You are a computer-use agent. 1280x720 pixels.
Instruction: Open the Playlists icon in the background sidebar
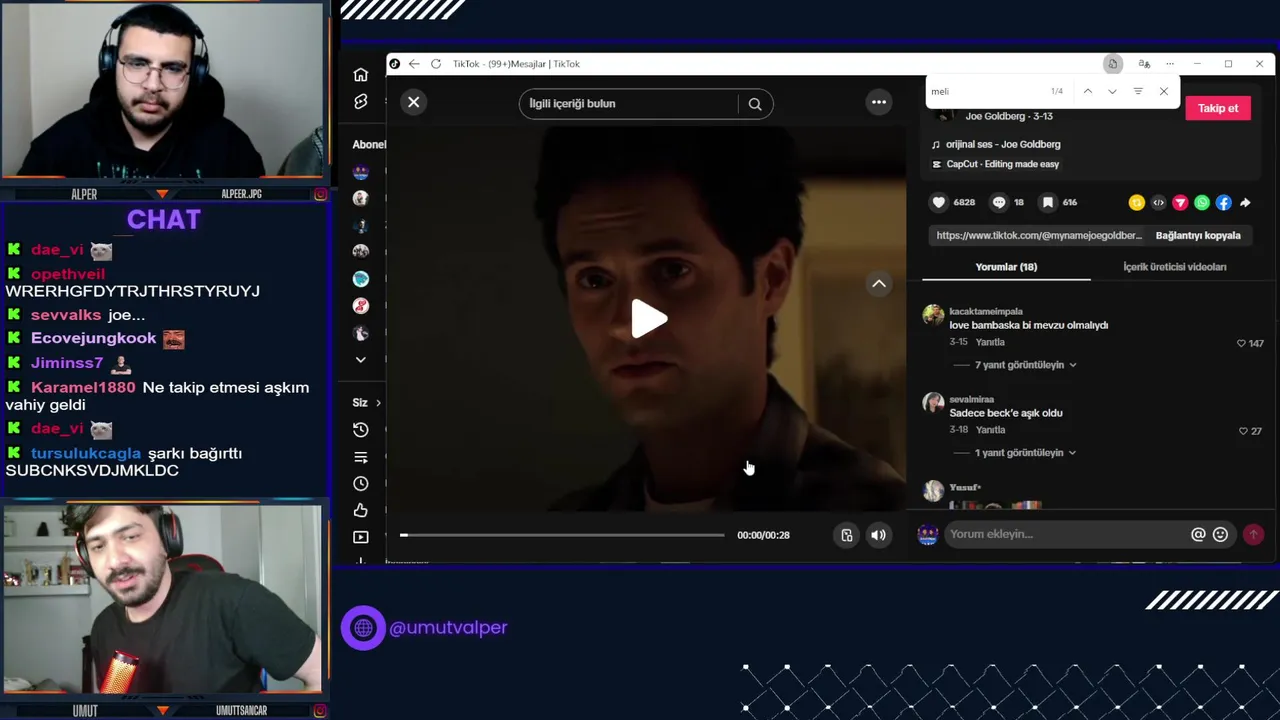pyautogui.click(x=361, y=457)
